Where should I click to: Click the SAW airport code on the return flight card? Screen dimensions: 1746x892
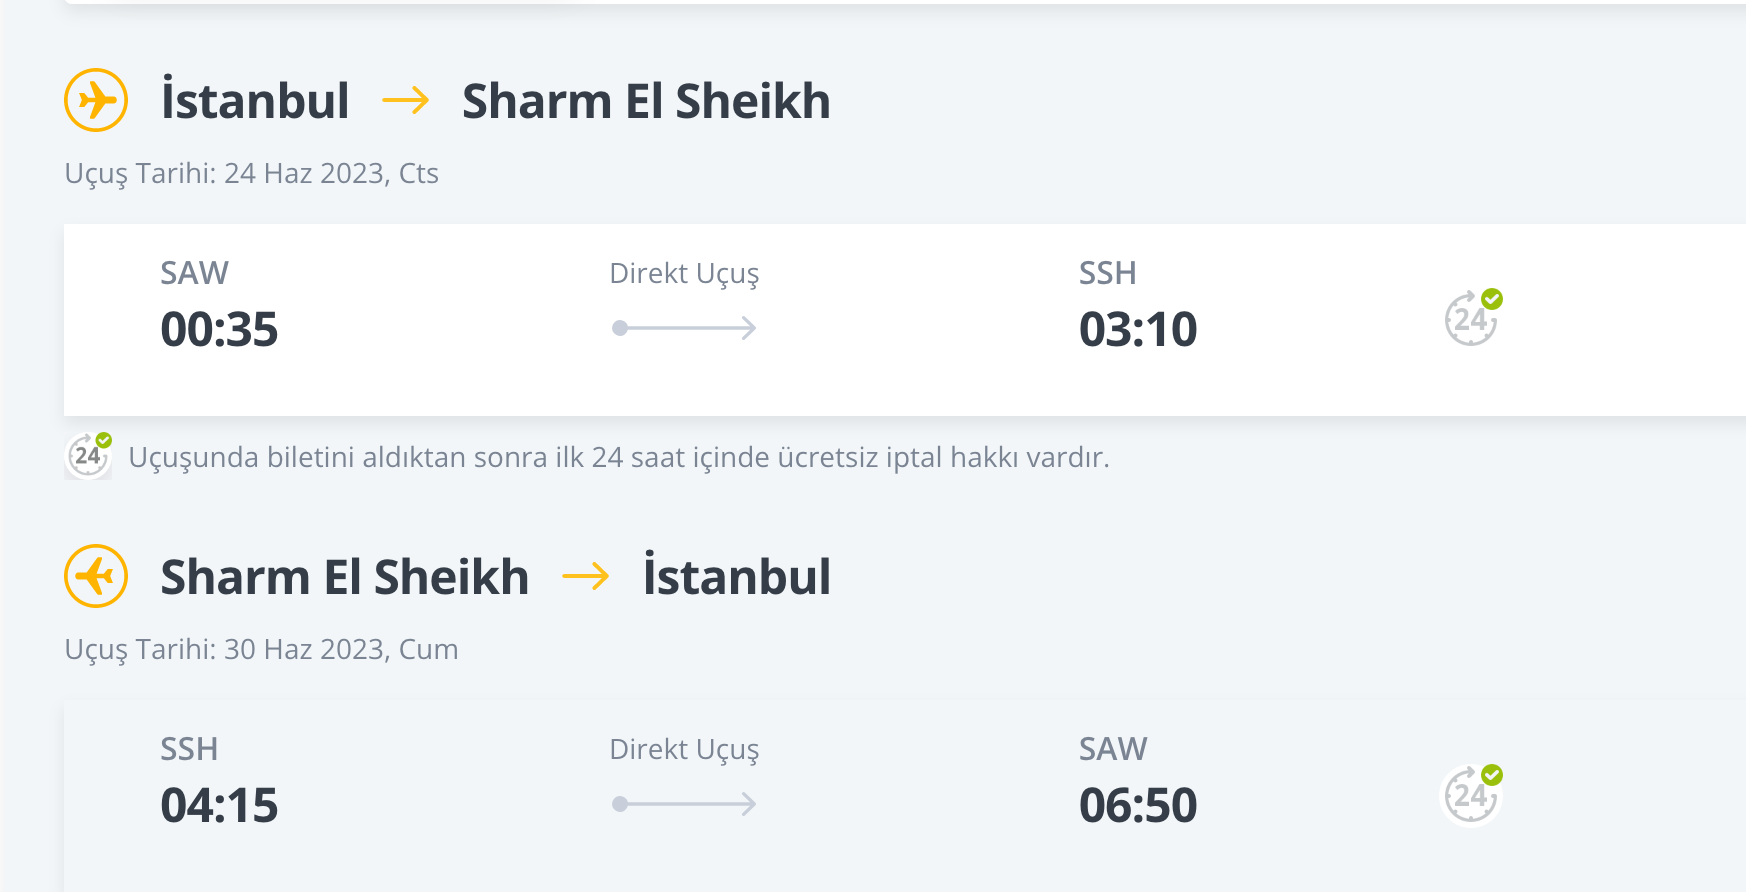pos(1113,749)
